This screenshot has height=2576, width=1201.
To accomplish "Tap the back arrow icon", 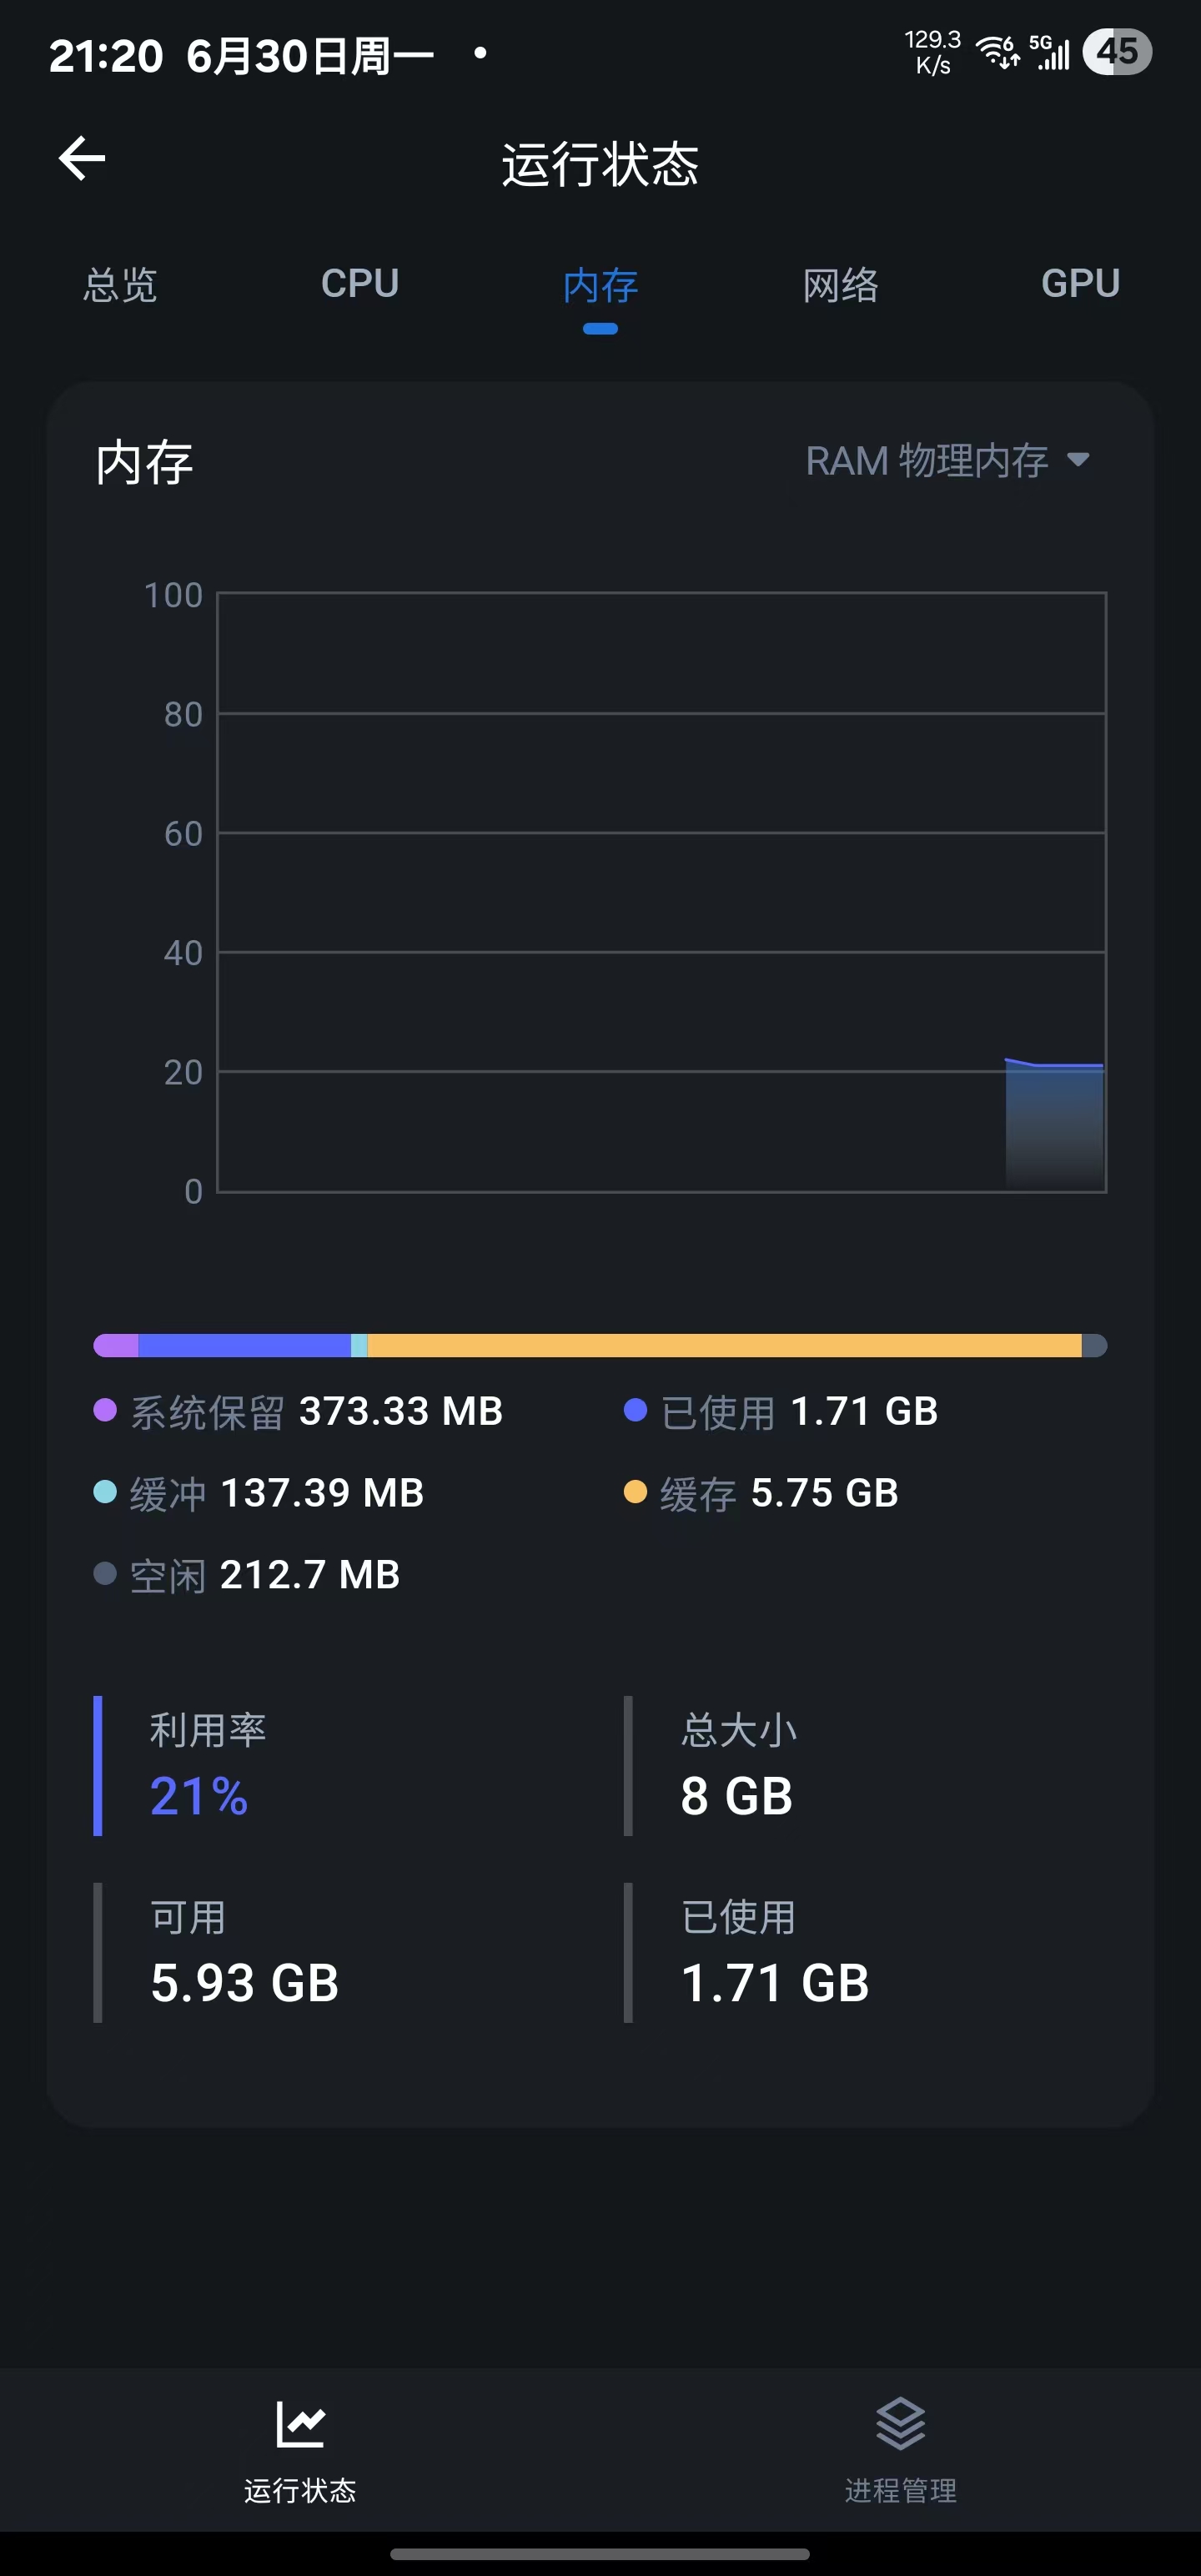I will coord(82,159).
